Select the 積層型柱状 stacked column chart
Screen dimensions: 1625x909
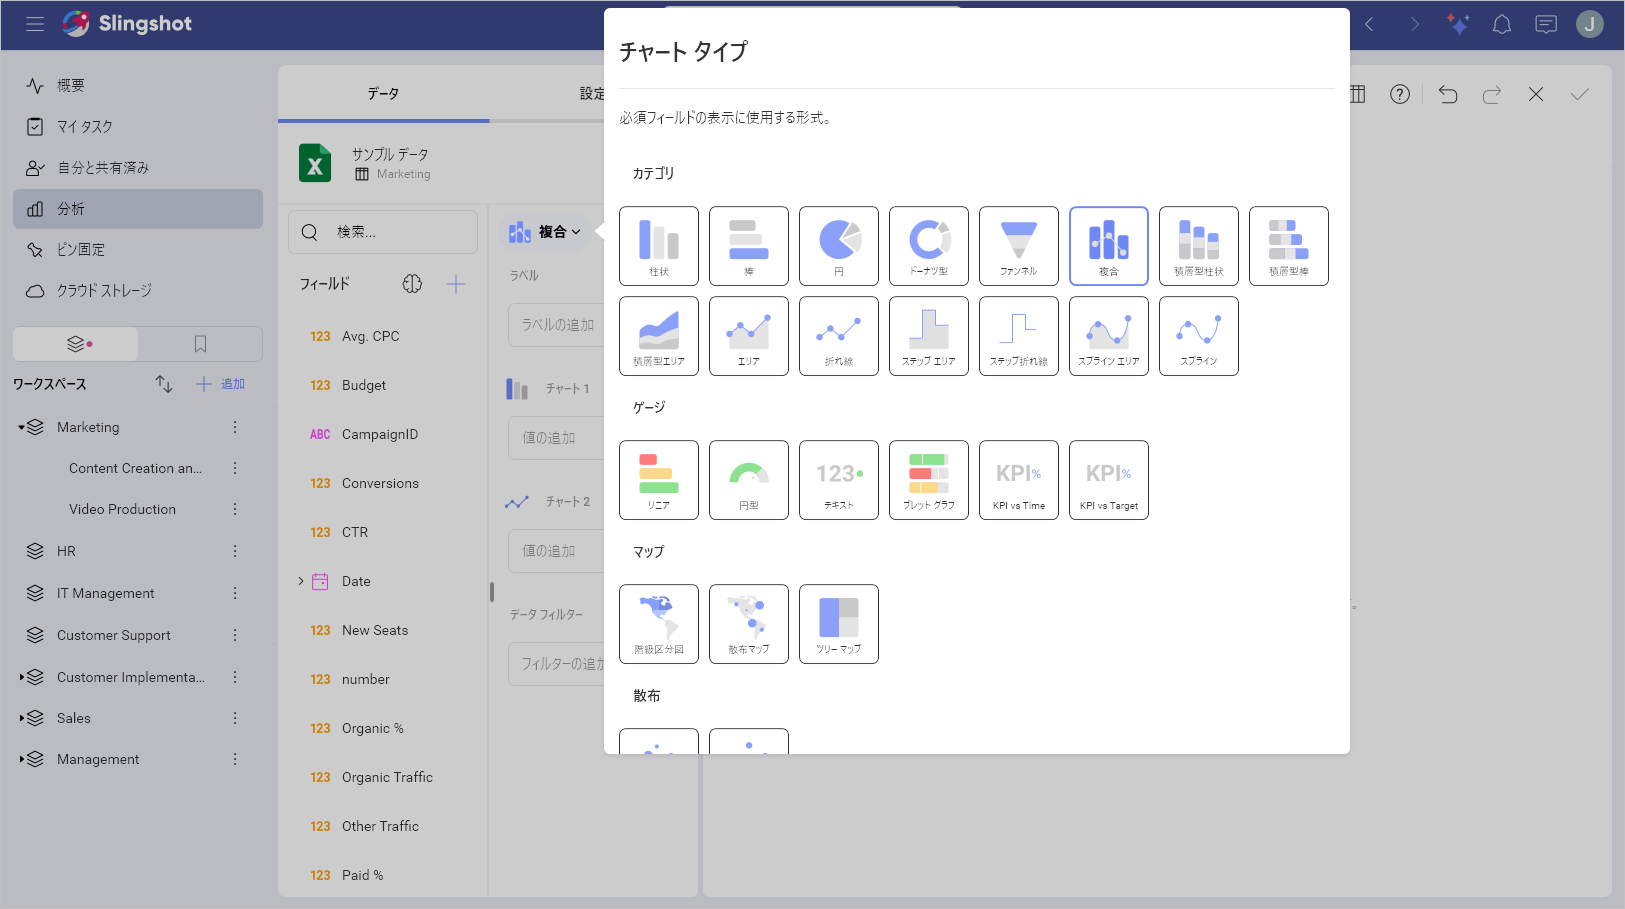(1199, 246)
